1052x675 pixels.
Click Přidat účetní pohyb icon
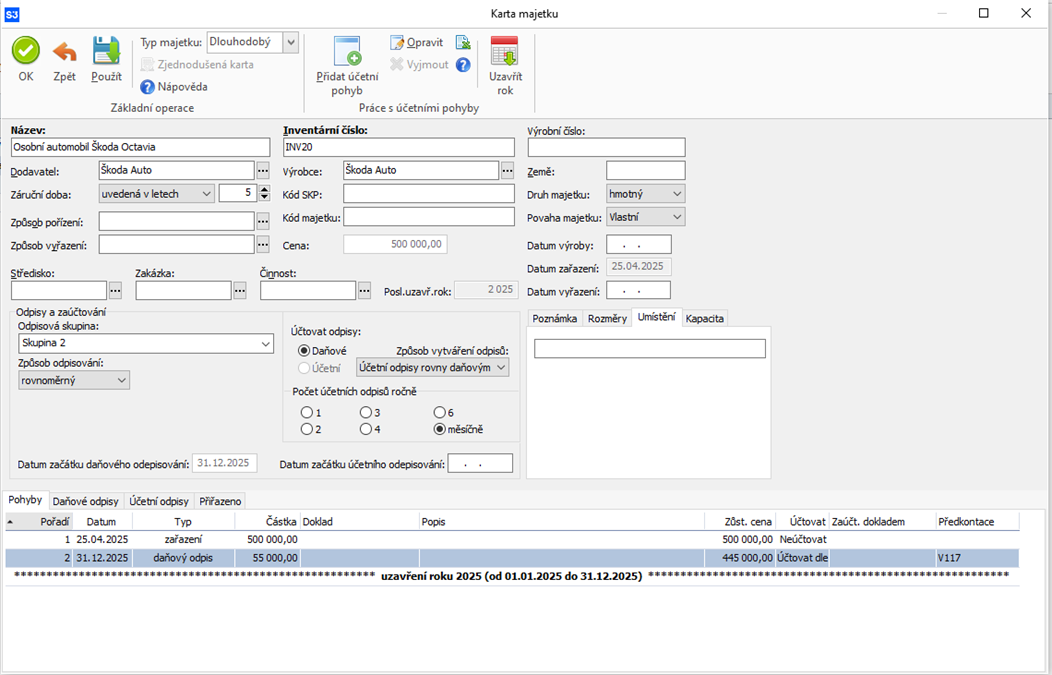click(x=347, y=52)
